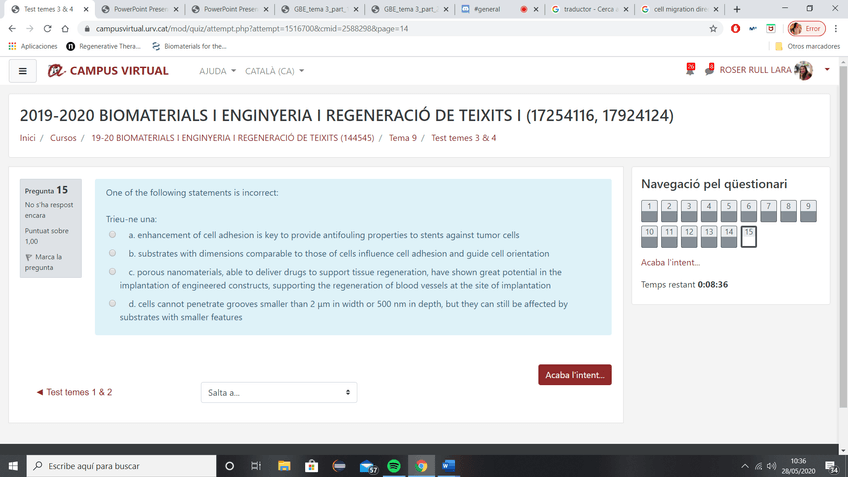Open Spotify from the taskbar
This screenshot has height=477, width=848.
tap(394, 466)
